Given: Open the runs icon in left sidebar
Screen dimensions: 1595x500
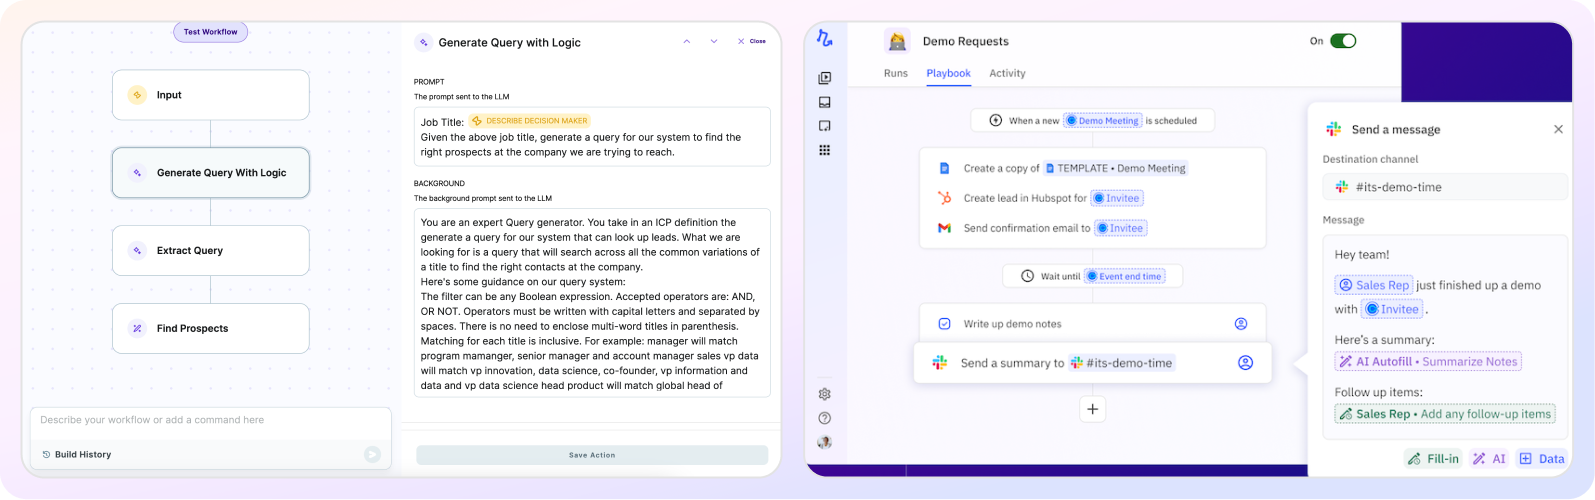Looking at the screenshot, I should 824,78.
